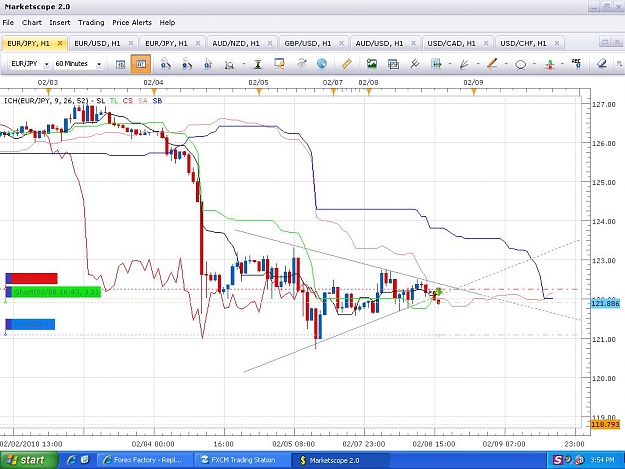This screenshot has height=469, width=625.
Task: Click the horizontal arrows chart shift icon
Action: 436,64
